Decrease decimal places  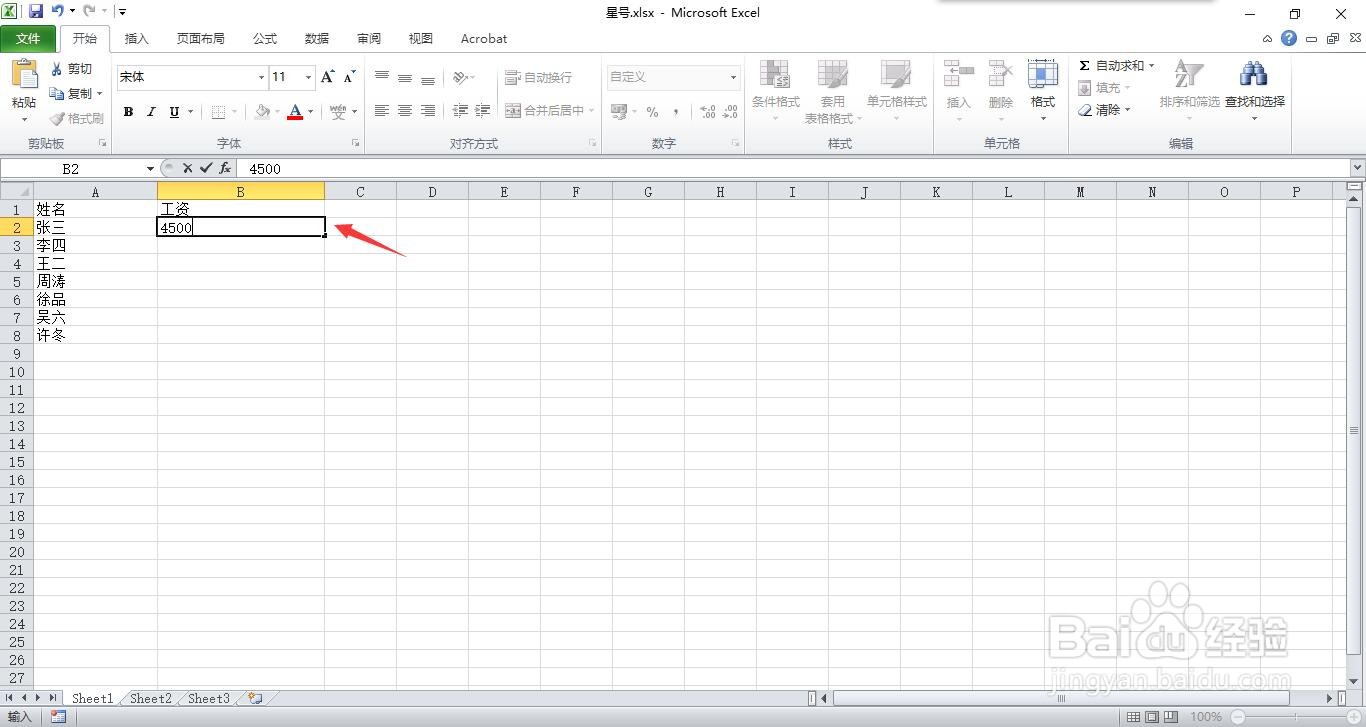(730, 112)
